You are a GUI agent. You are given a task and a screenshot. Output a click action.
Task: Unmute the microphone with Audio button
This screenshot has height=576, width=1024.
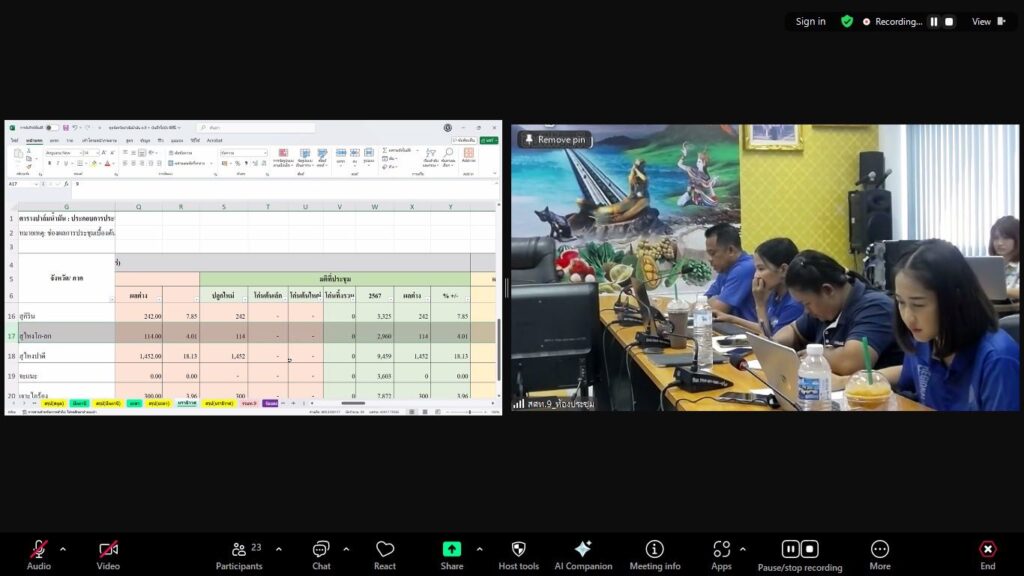[39, 550]
